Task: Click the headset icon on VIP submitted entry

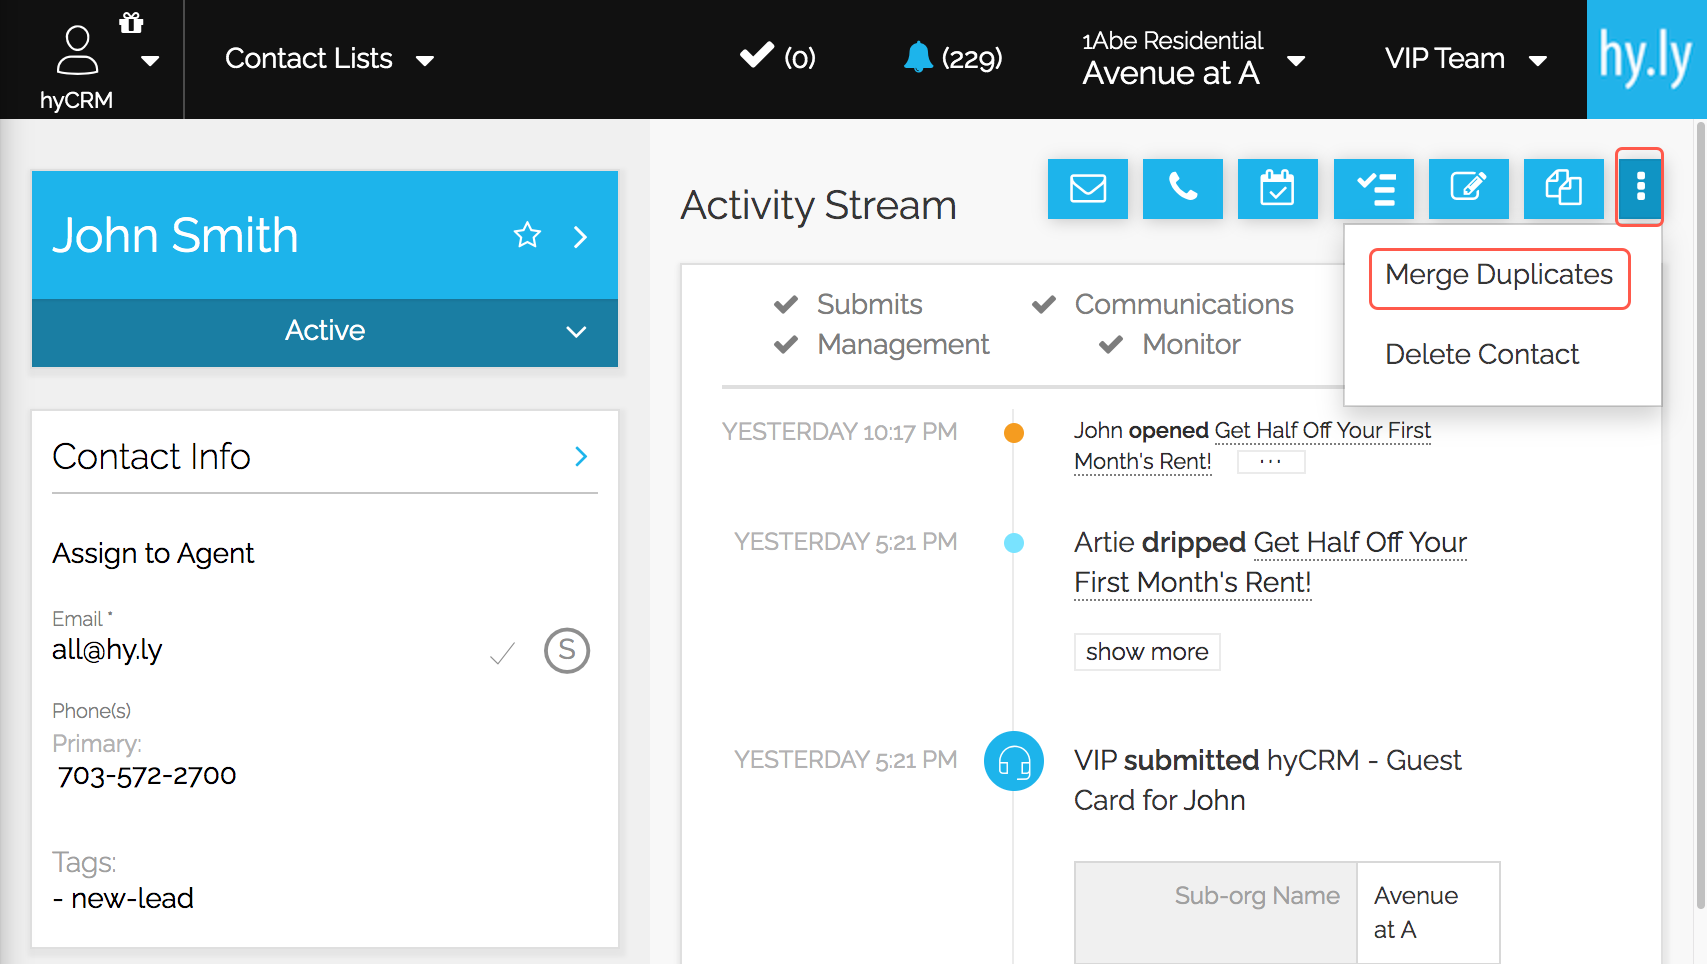Action: (1014, 761)
